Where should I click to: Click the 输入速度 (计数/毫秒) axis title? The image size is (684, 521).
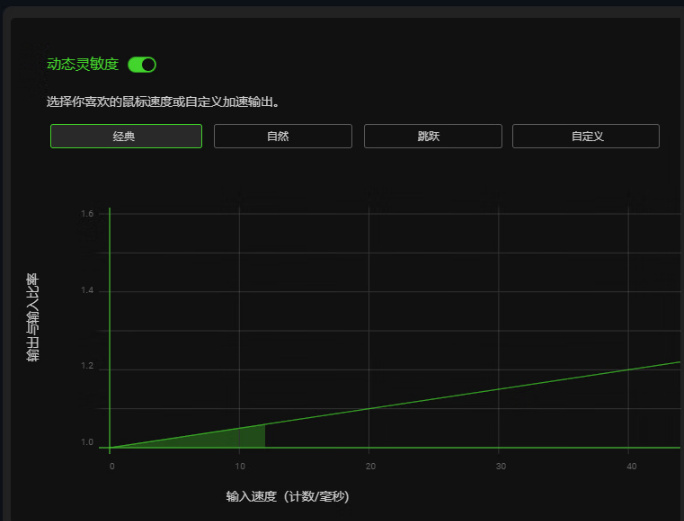click(x=287, y=497)
